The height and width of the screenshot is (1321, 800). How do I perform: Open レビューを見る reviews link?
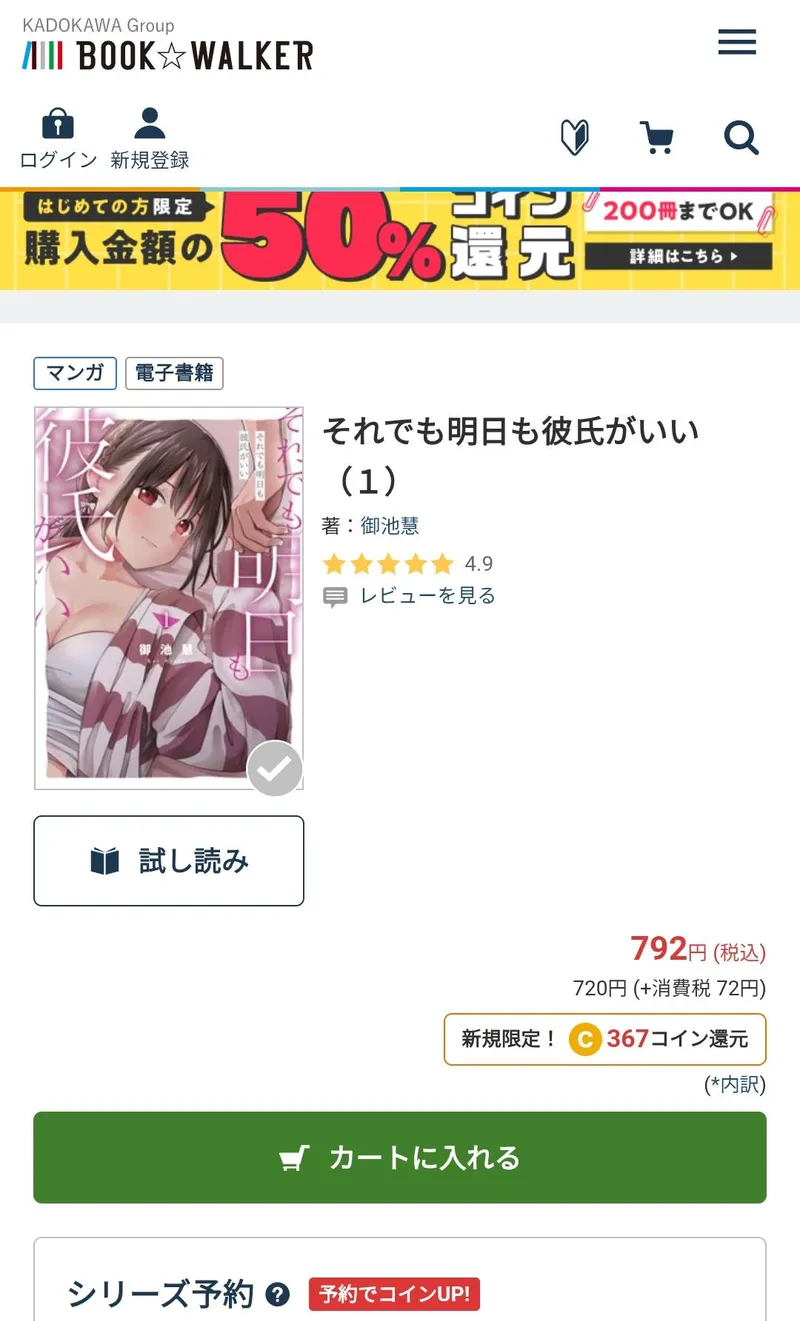(427, 596)
